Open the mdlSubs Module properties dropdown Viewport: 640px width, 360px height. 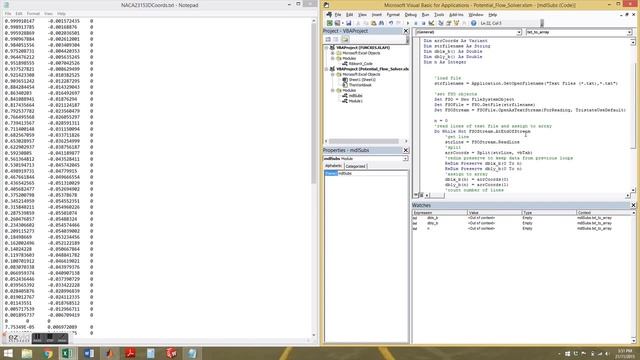pyautogui.click(x=405, y=158)
